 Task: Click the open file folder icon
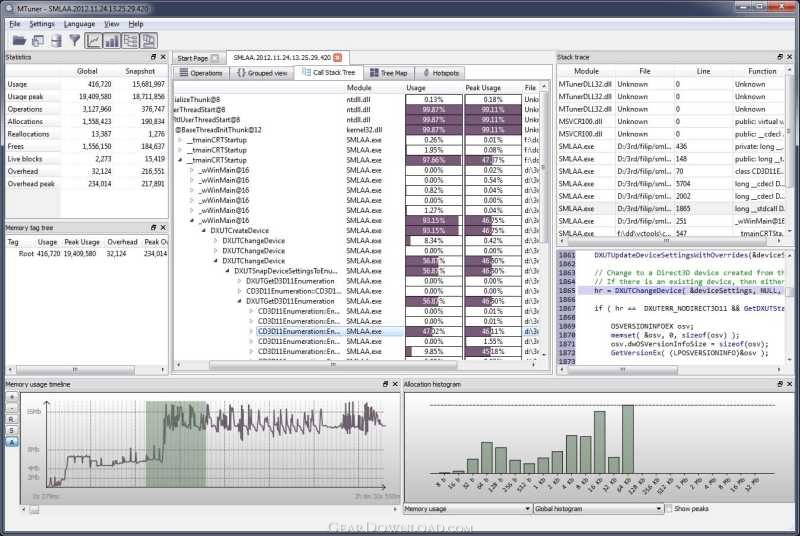click(x=17, y=41)
